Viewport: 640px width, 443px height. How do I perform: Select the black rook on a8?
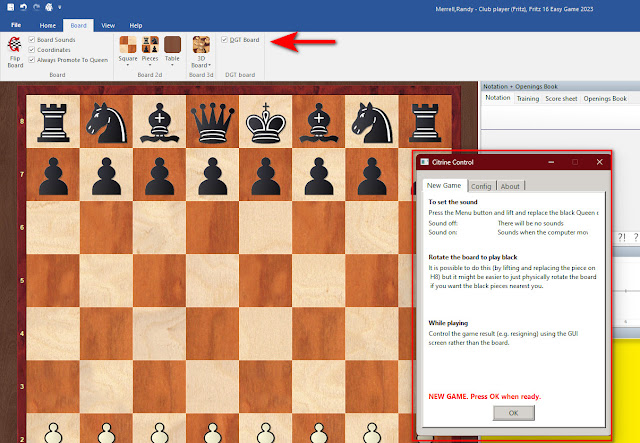point(53,122)
